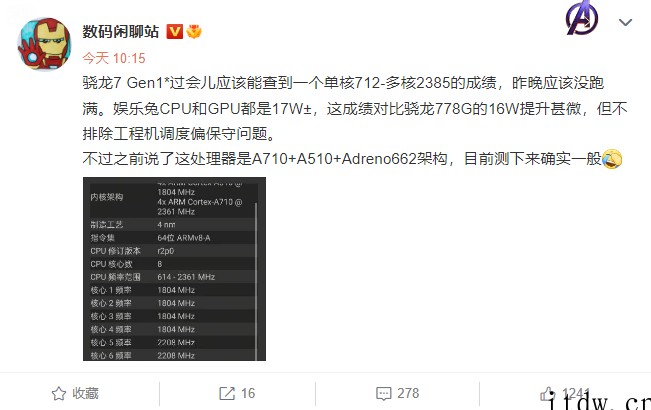Click the comment count 278
651x410 pixels.
[408, 393]
